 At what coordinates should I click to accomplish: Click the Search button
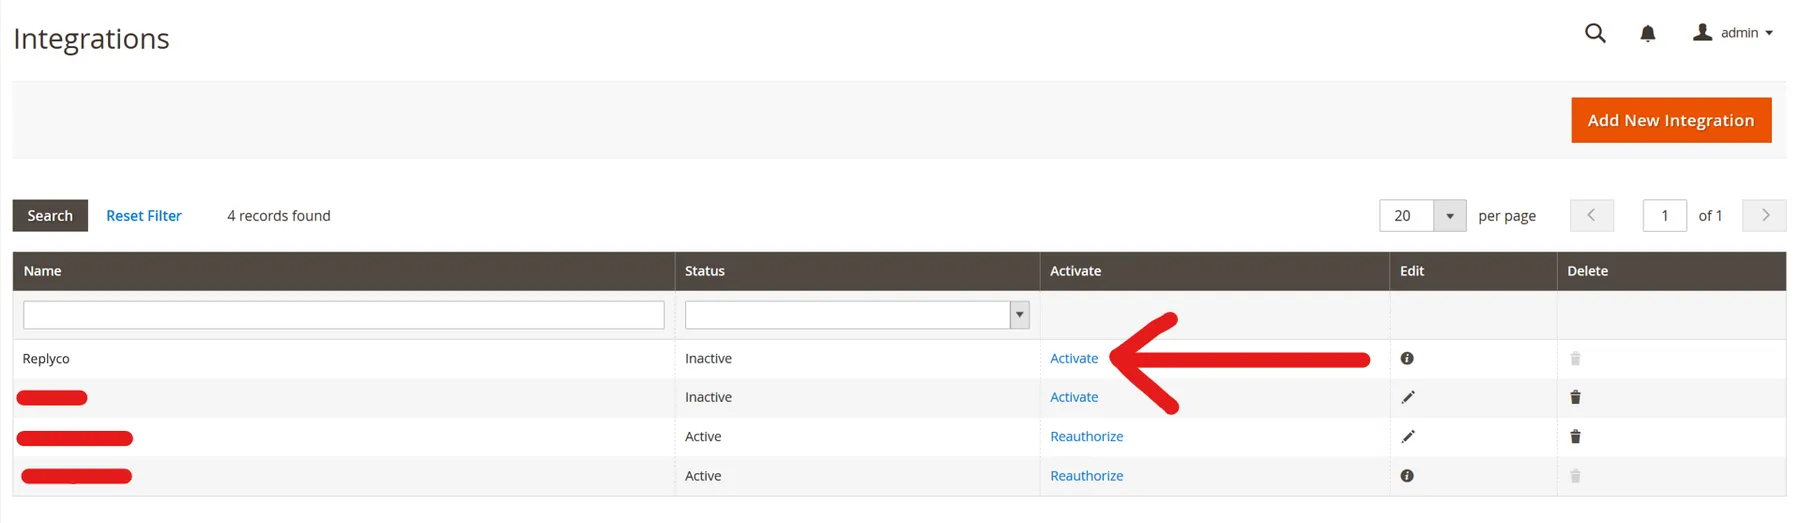click(x=50, y=215)
